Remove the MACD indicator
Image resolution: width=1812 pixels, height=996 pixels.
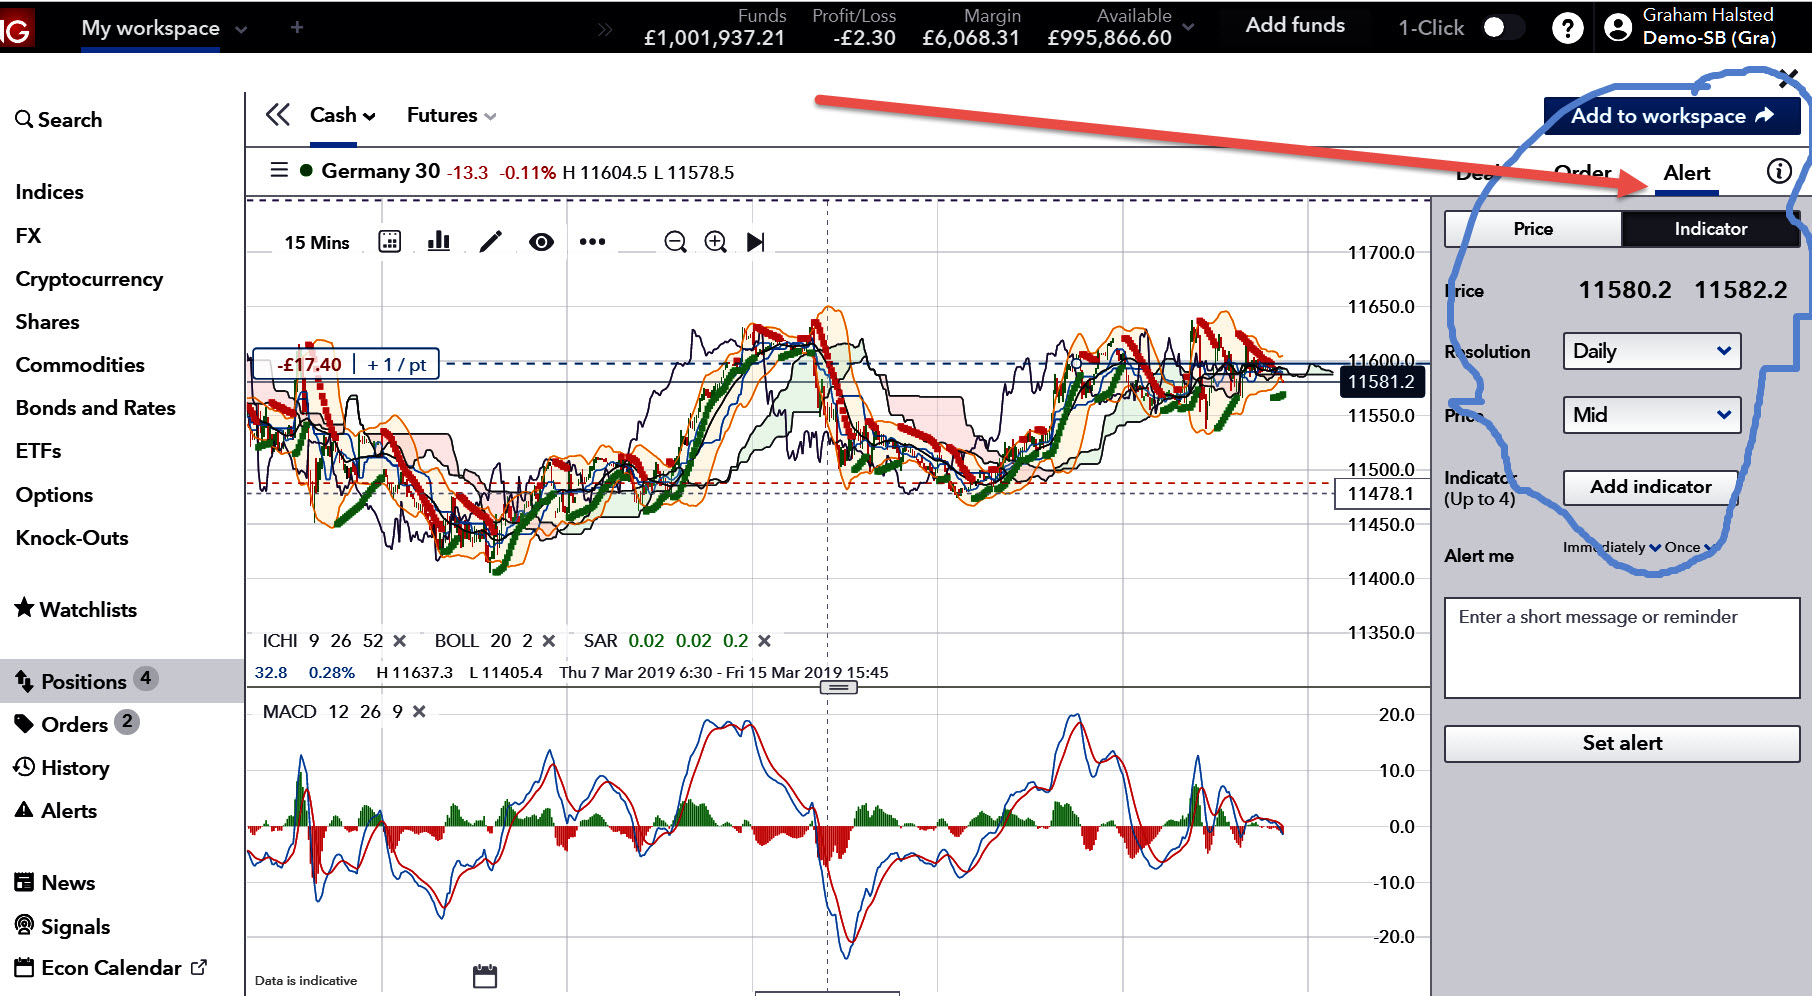(419, 712)
